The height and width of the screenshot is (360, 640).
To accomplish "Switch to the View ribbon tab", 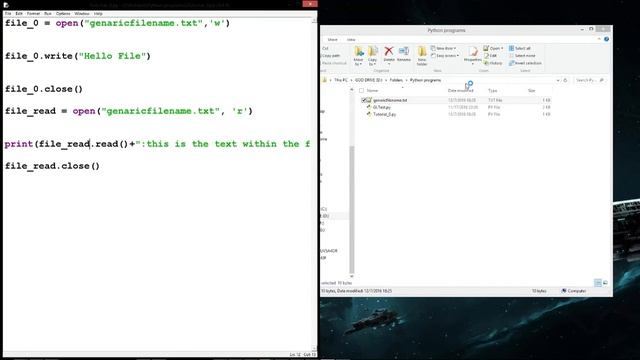I will tap(351, 40).
